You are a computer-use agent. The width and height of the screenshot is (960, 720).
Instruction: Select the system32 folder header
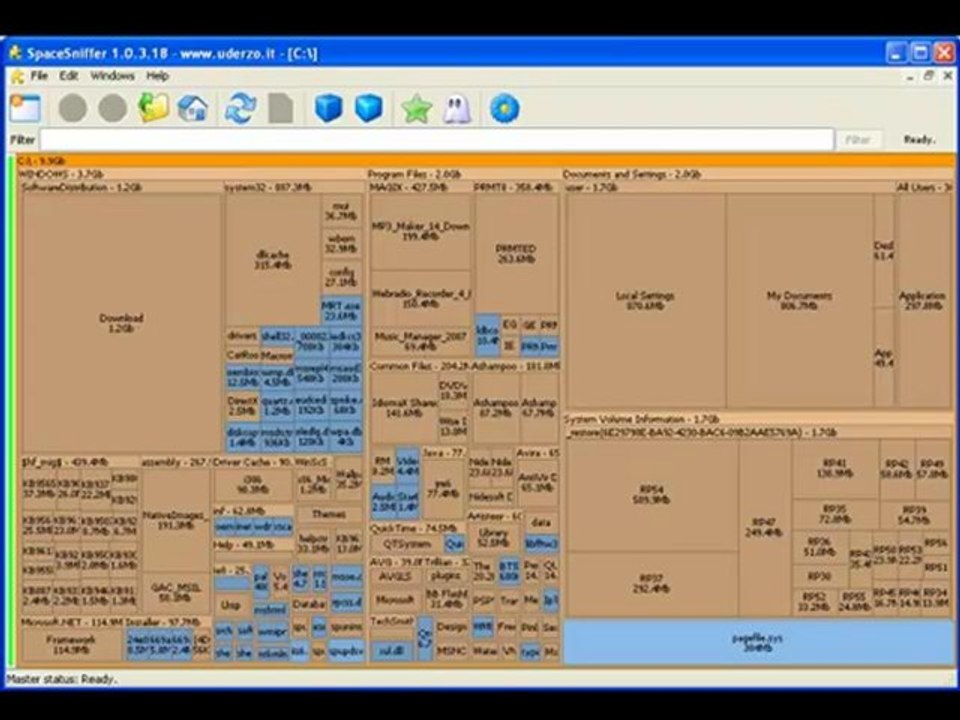point(294,187)
